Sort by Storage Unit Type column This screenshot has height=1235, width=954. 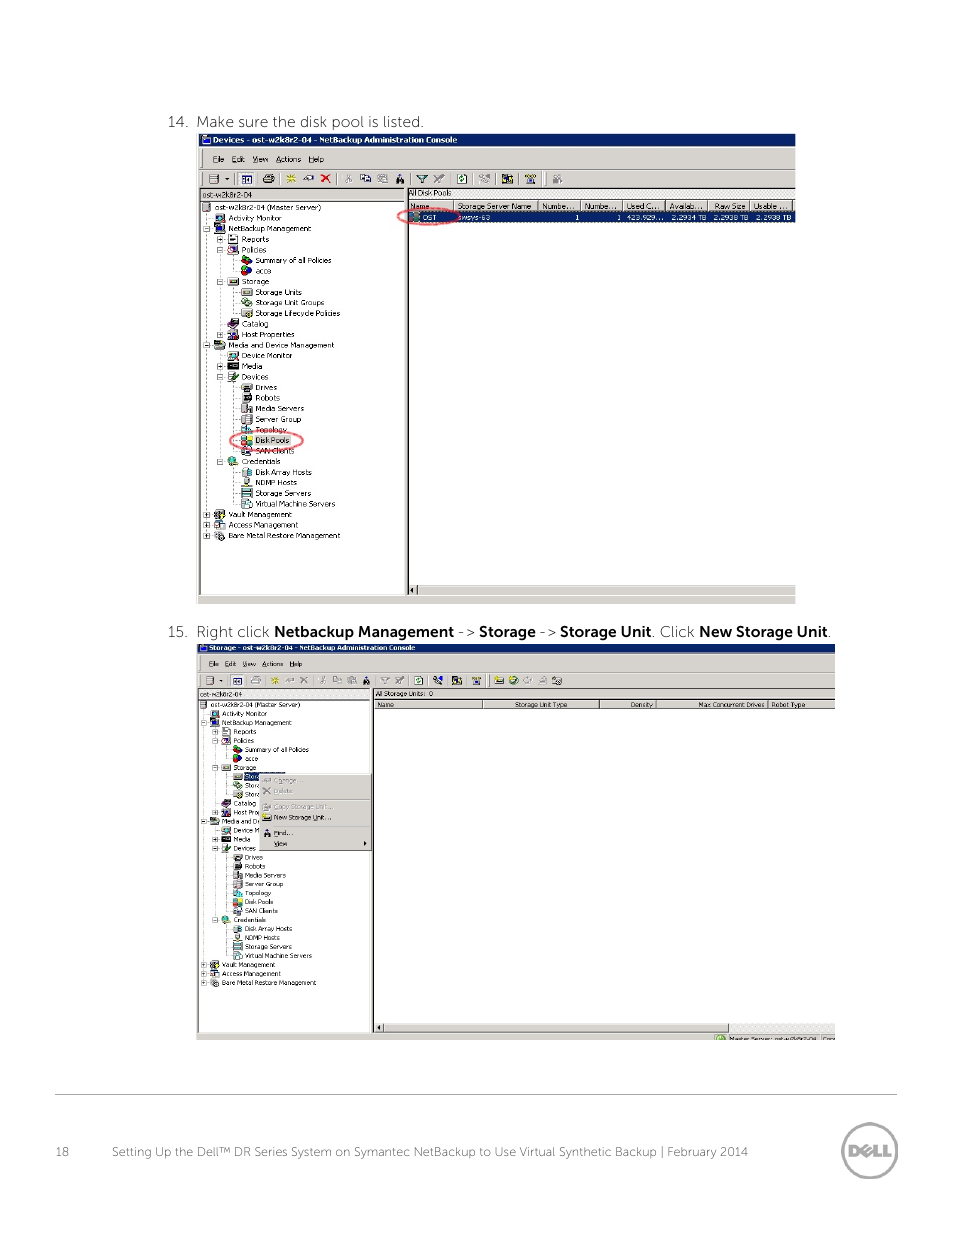[x=541, y=705]
